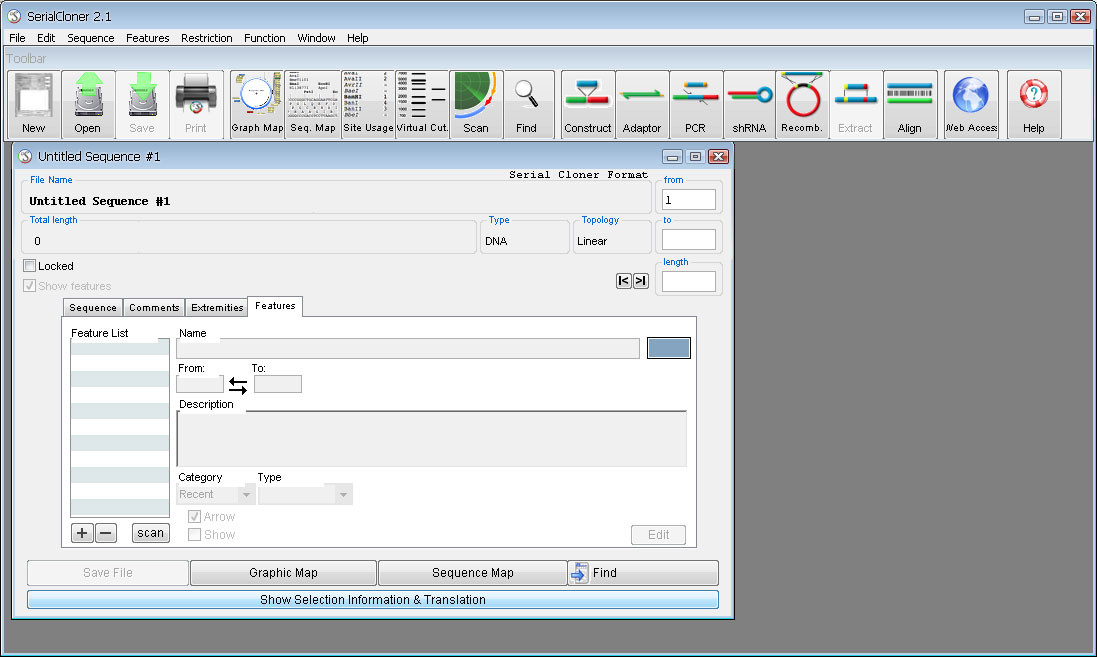Click the scan button under Feature List

pyautogui.click(x=150, y=533)
